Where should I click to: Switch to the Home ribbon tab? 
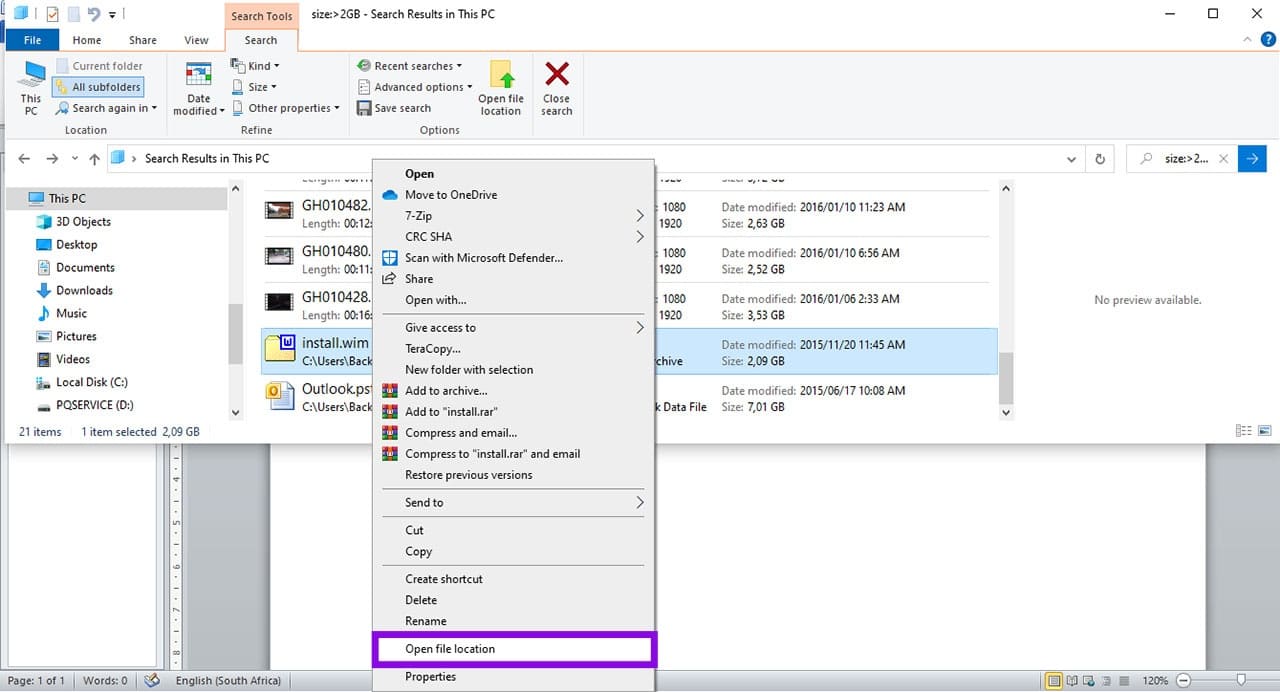pyautogui.click(x=87, y=40)
